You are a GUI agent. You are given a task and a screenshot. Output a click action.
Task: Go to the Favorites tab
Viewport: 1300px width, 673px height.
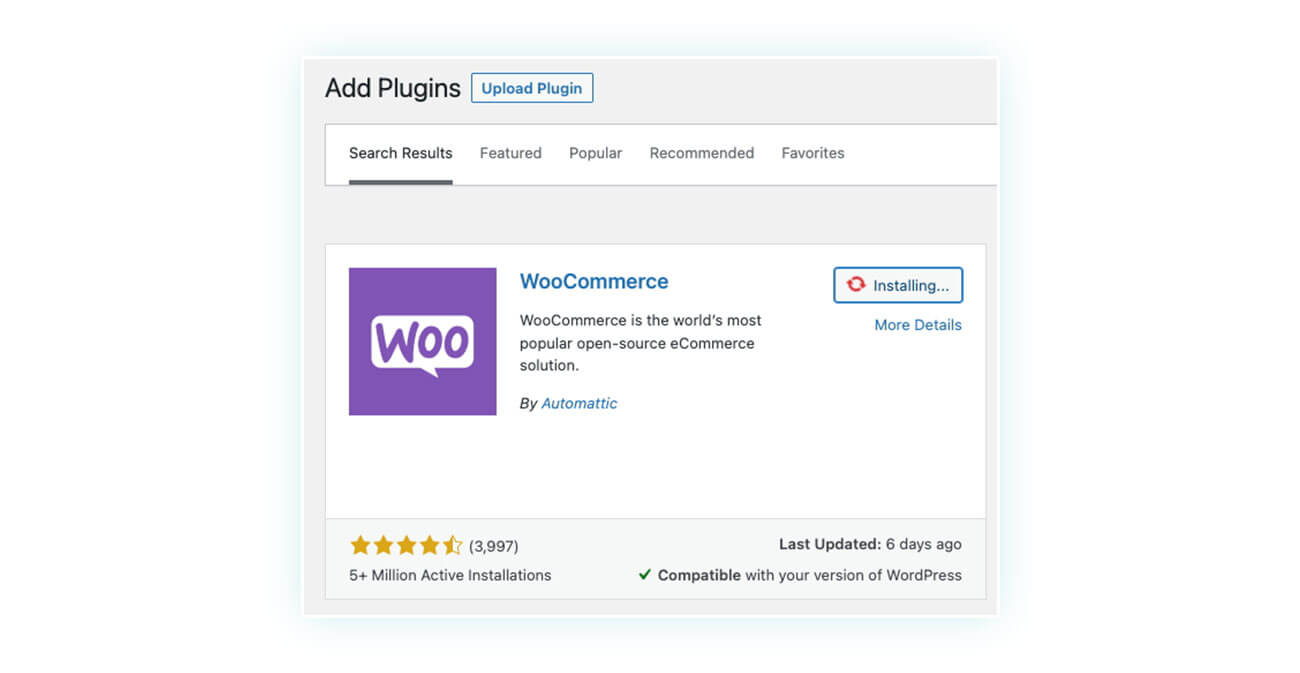pyautogui.click(x=813, y=153)
